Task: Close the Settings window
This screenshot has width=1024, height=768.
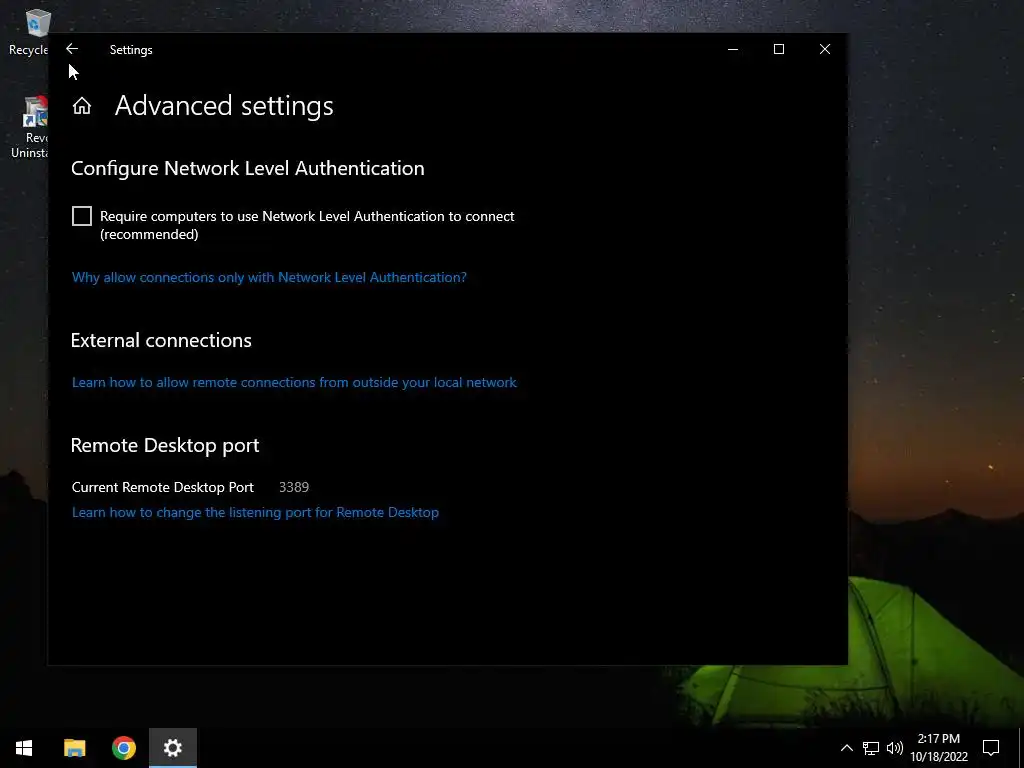Action: (x=825, y=50)
